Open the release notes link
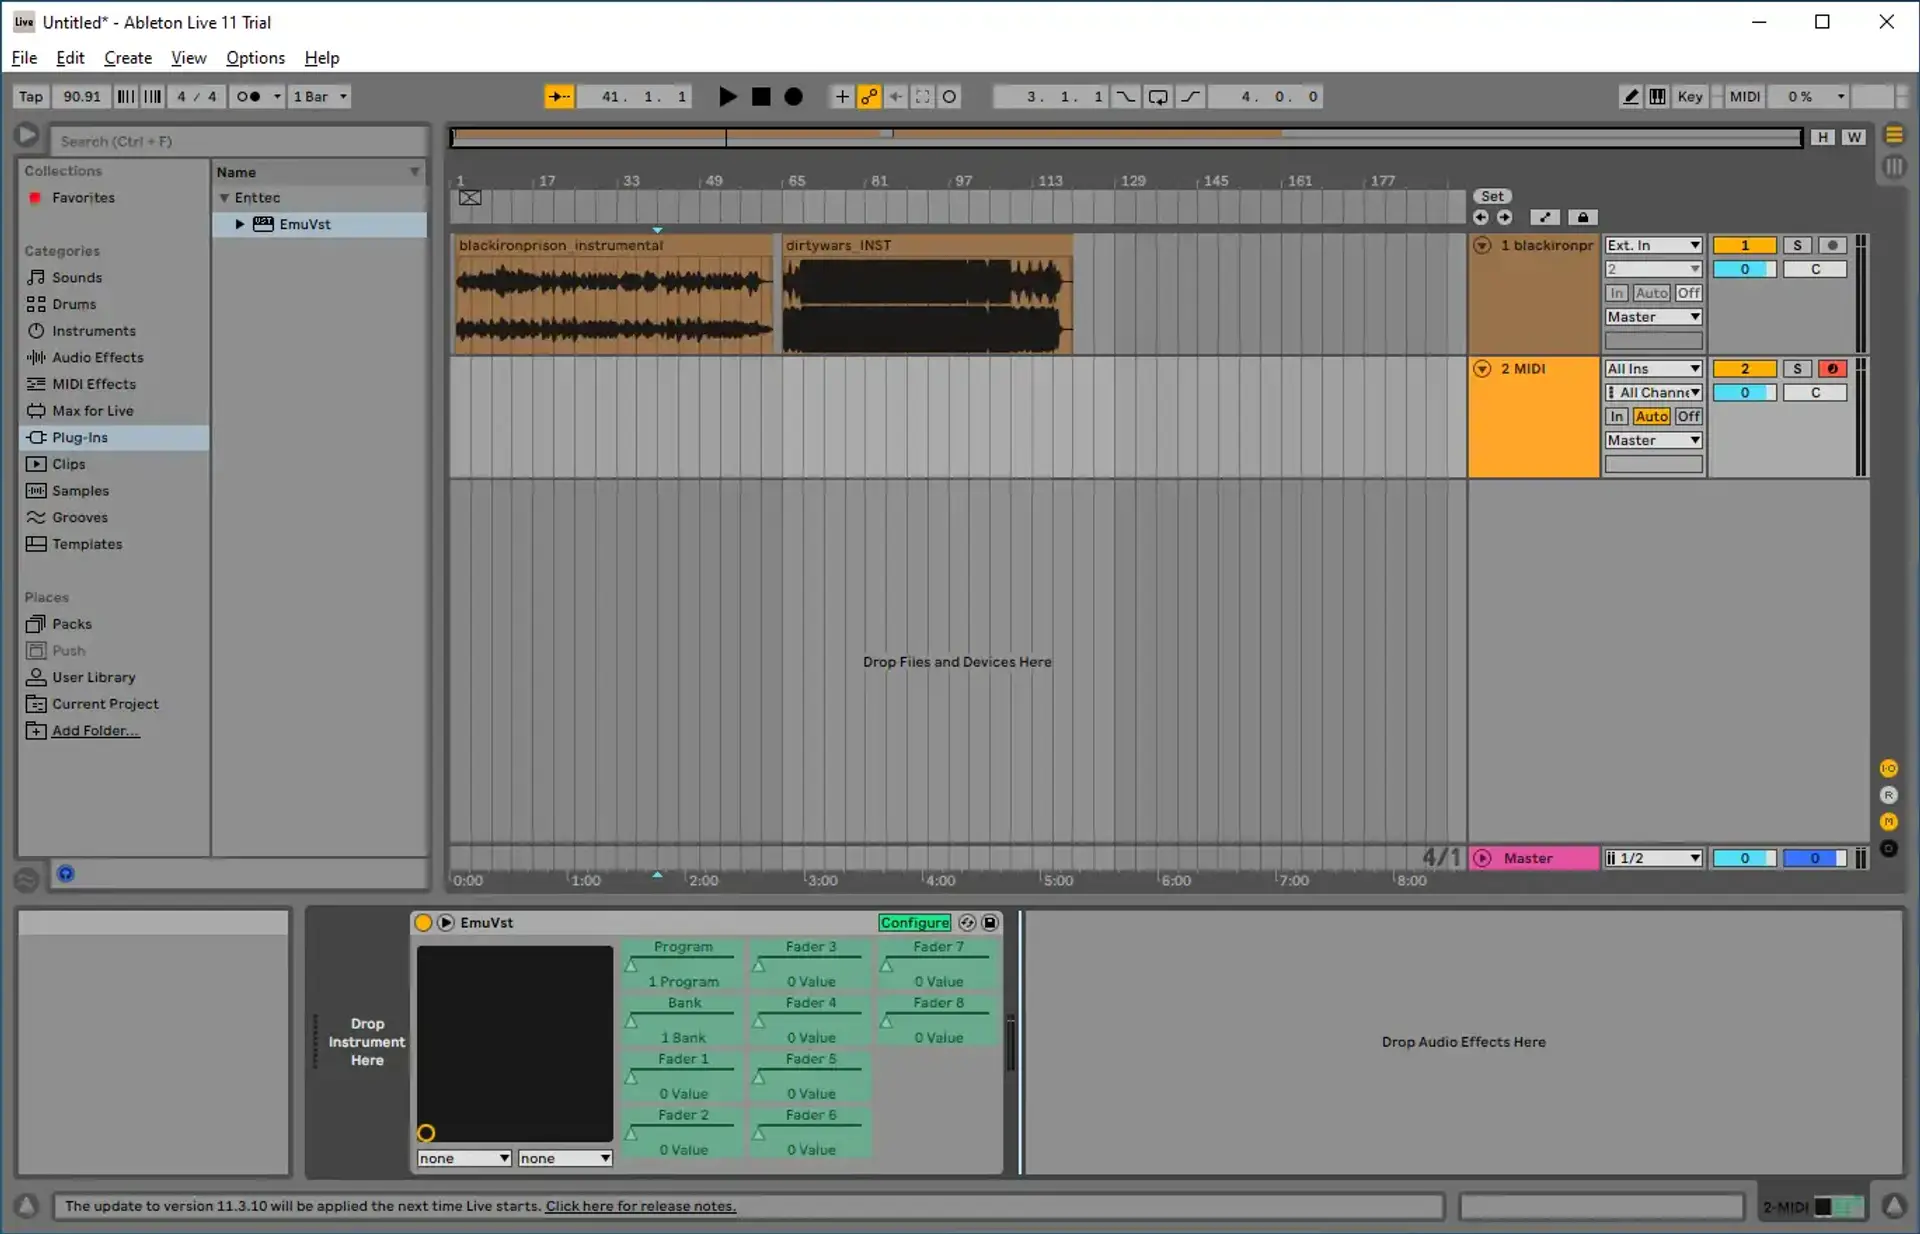The height and width of the screenshot is (1234, 1920). (640, 1206)
